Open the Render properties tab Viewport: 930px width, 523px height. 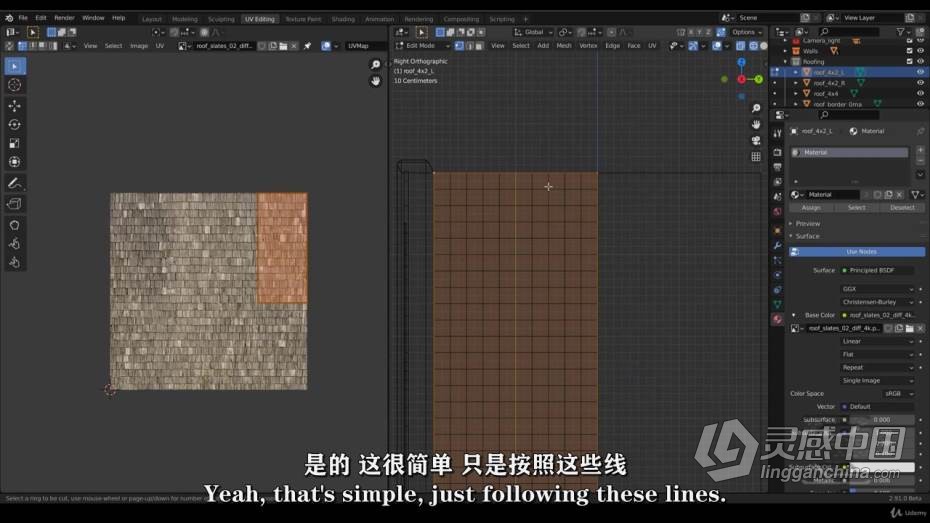777,152
